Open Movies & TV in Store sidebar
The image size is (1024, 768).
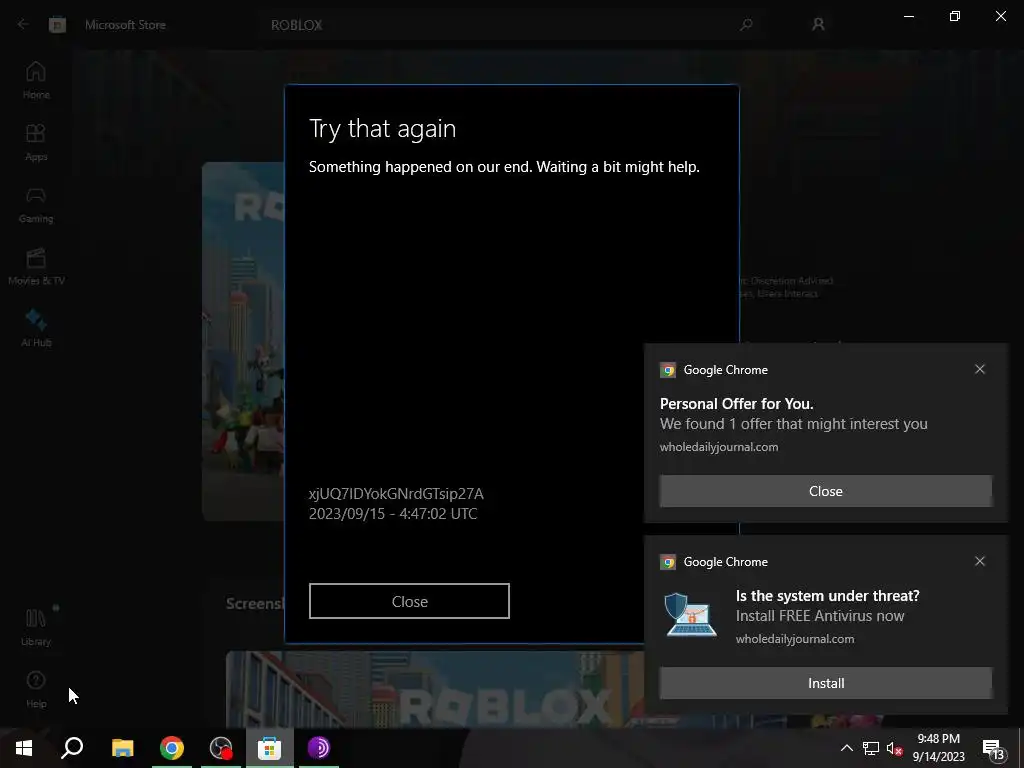[x=36, y=266]
